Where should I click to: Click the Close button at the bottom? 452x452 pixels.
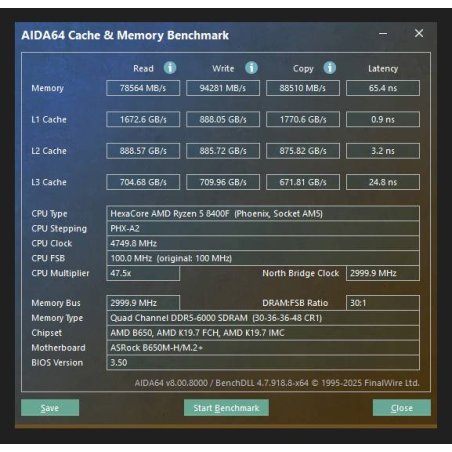coord(402,408)
